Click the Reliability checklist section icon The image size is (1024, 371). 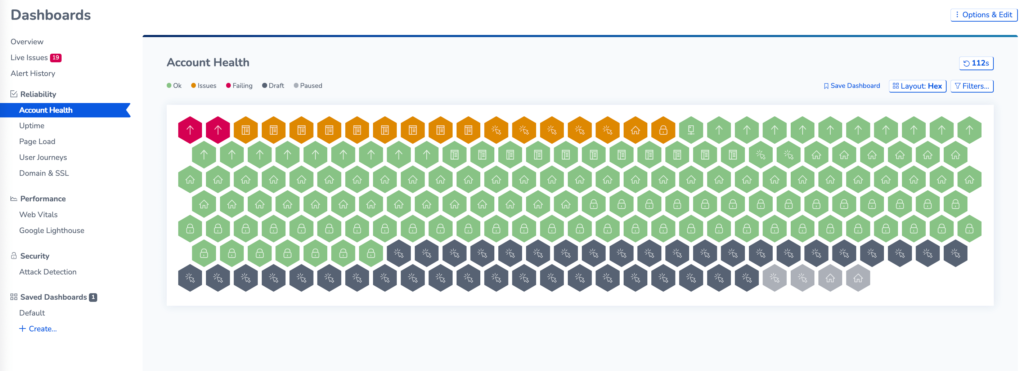[x=14, y=94]
